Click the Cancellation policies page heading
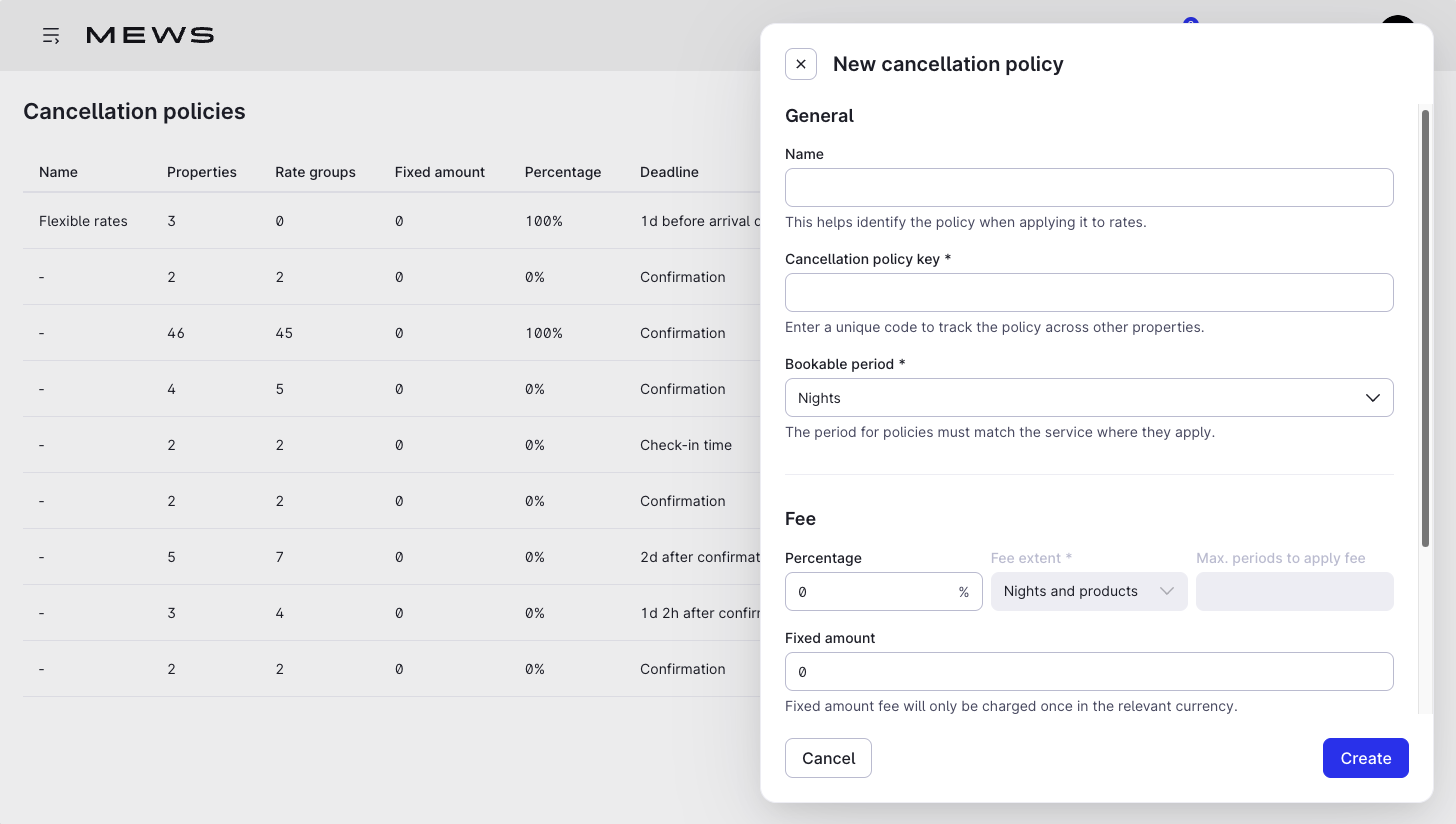The image size is (1456, 824). click(134, 111)
